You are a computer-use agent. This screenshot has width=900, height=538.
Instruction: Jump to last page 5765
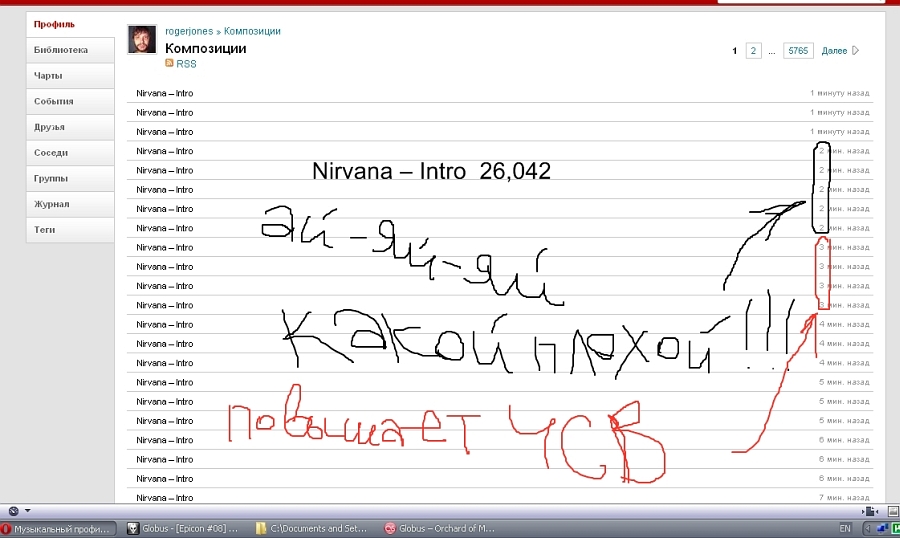[x=798, y=51]
